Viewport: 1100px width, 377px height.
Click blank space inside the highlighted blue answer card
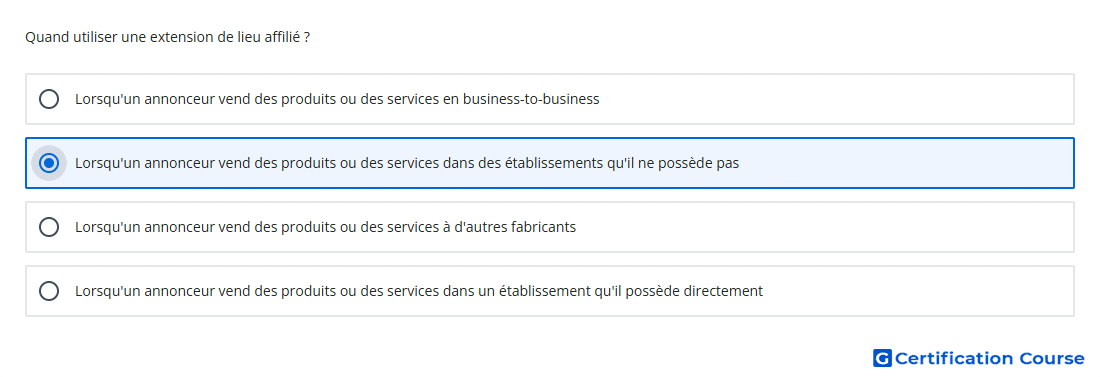tap(905, 163)
